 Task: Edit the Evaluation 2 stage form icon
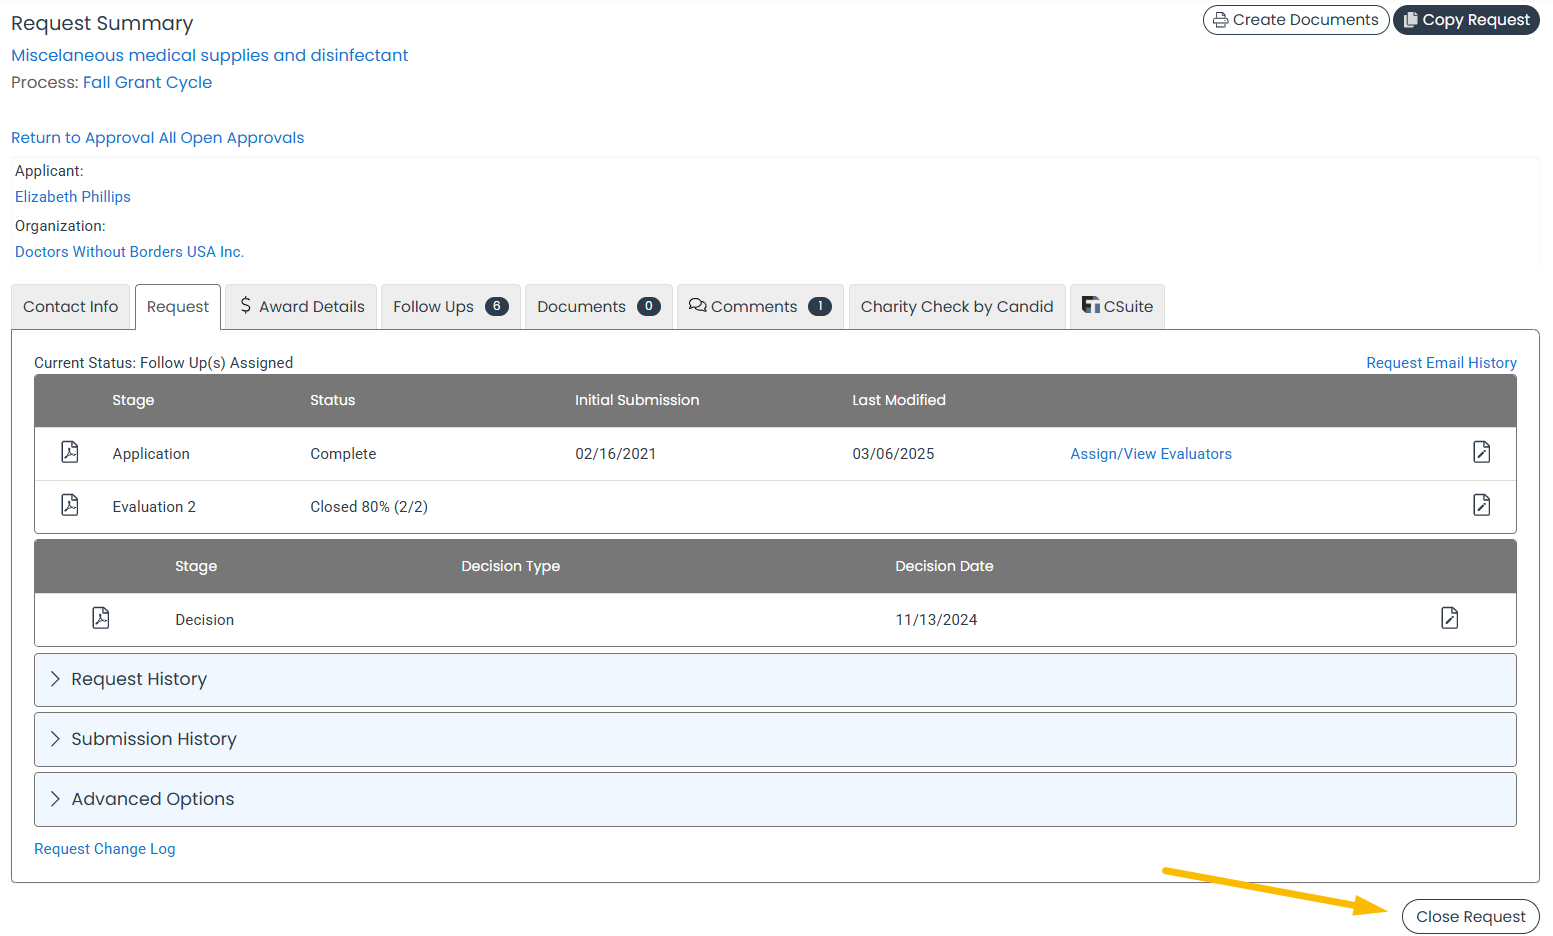1481,505
